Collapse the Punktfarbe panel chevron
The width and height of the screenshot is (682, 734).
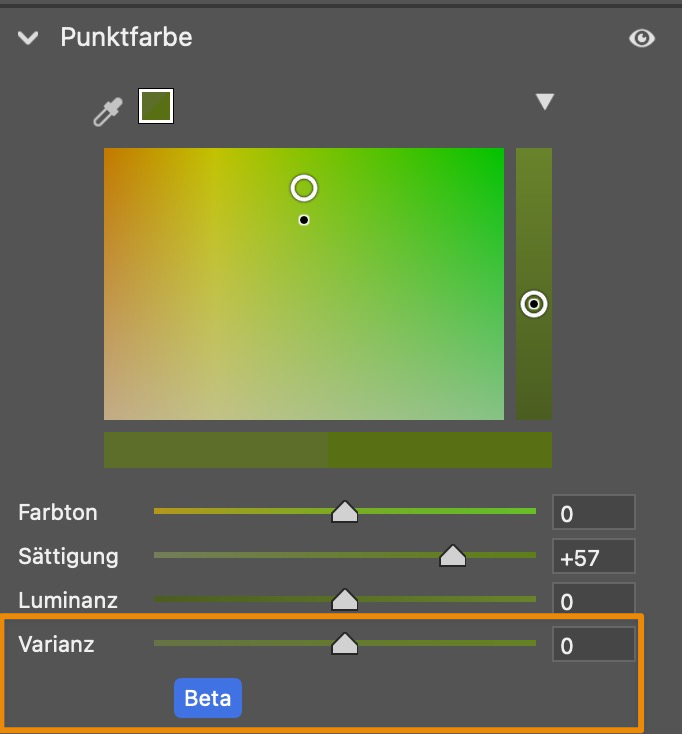pyautogui.click(x=28, y=38)
